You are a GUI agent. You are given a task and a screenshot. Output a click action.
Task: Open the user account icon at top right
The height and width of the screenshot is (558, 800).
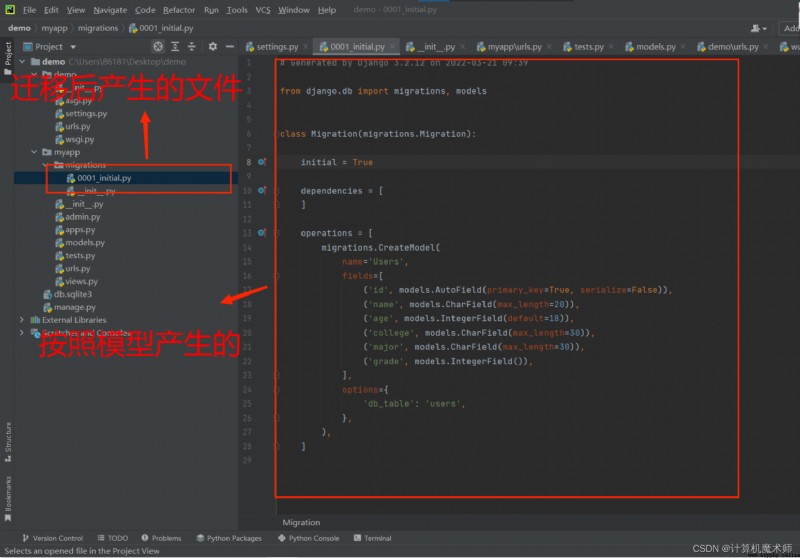coord(758,28)
